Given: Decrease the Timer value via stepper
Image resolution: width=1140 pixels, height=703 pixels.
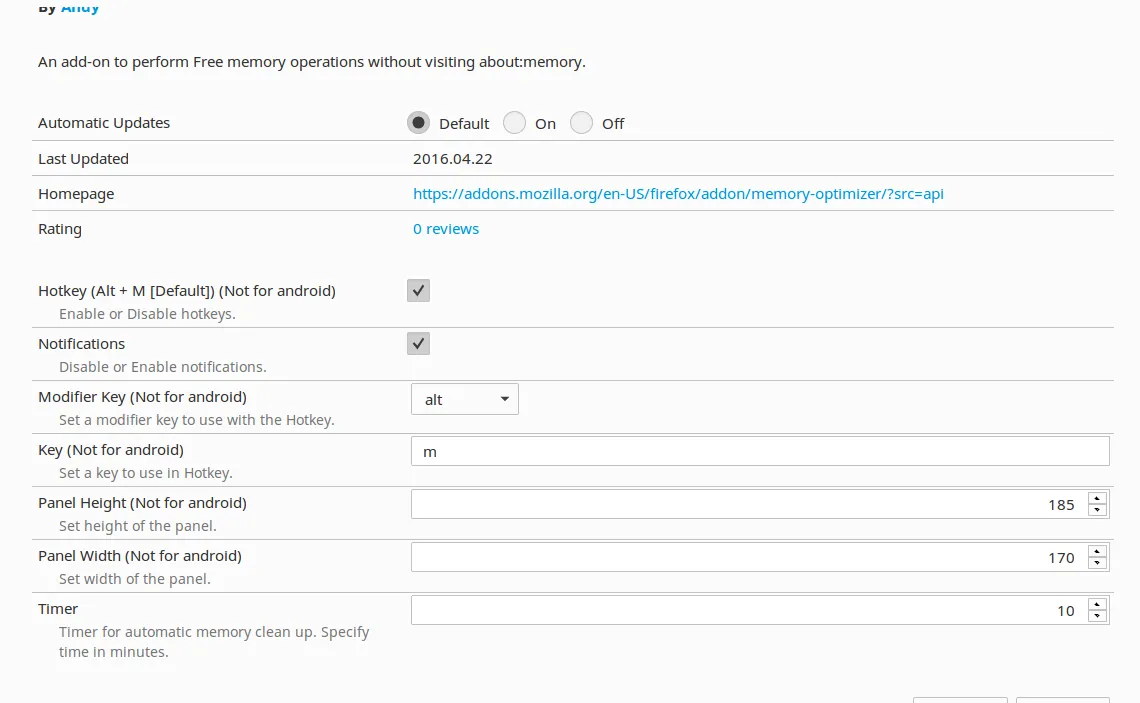Looking at the screenshot, I should (1097, 614).
